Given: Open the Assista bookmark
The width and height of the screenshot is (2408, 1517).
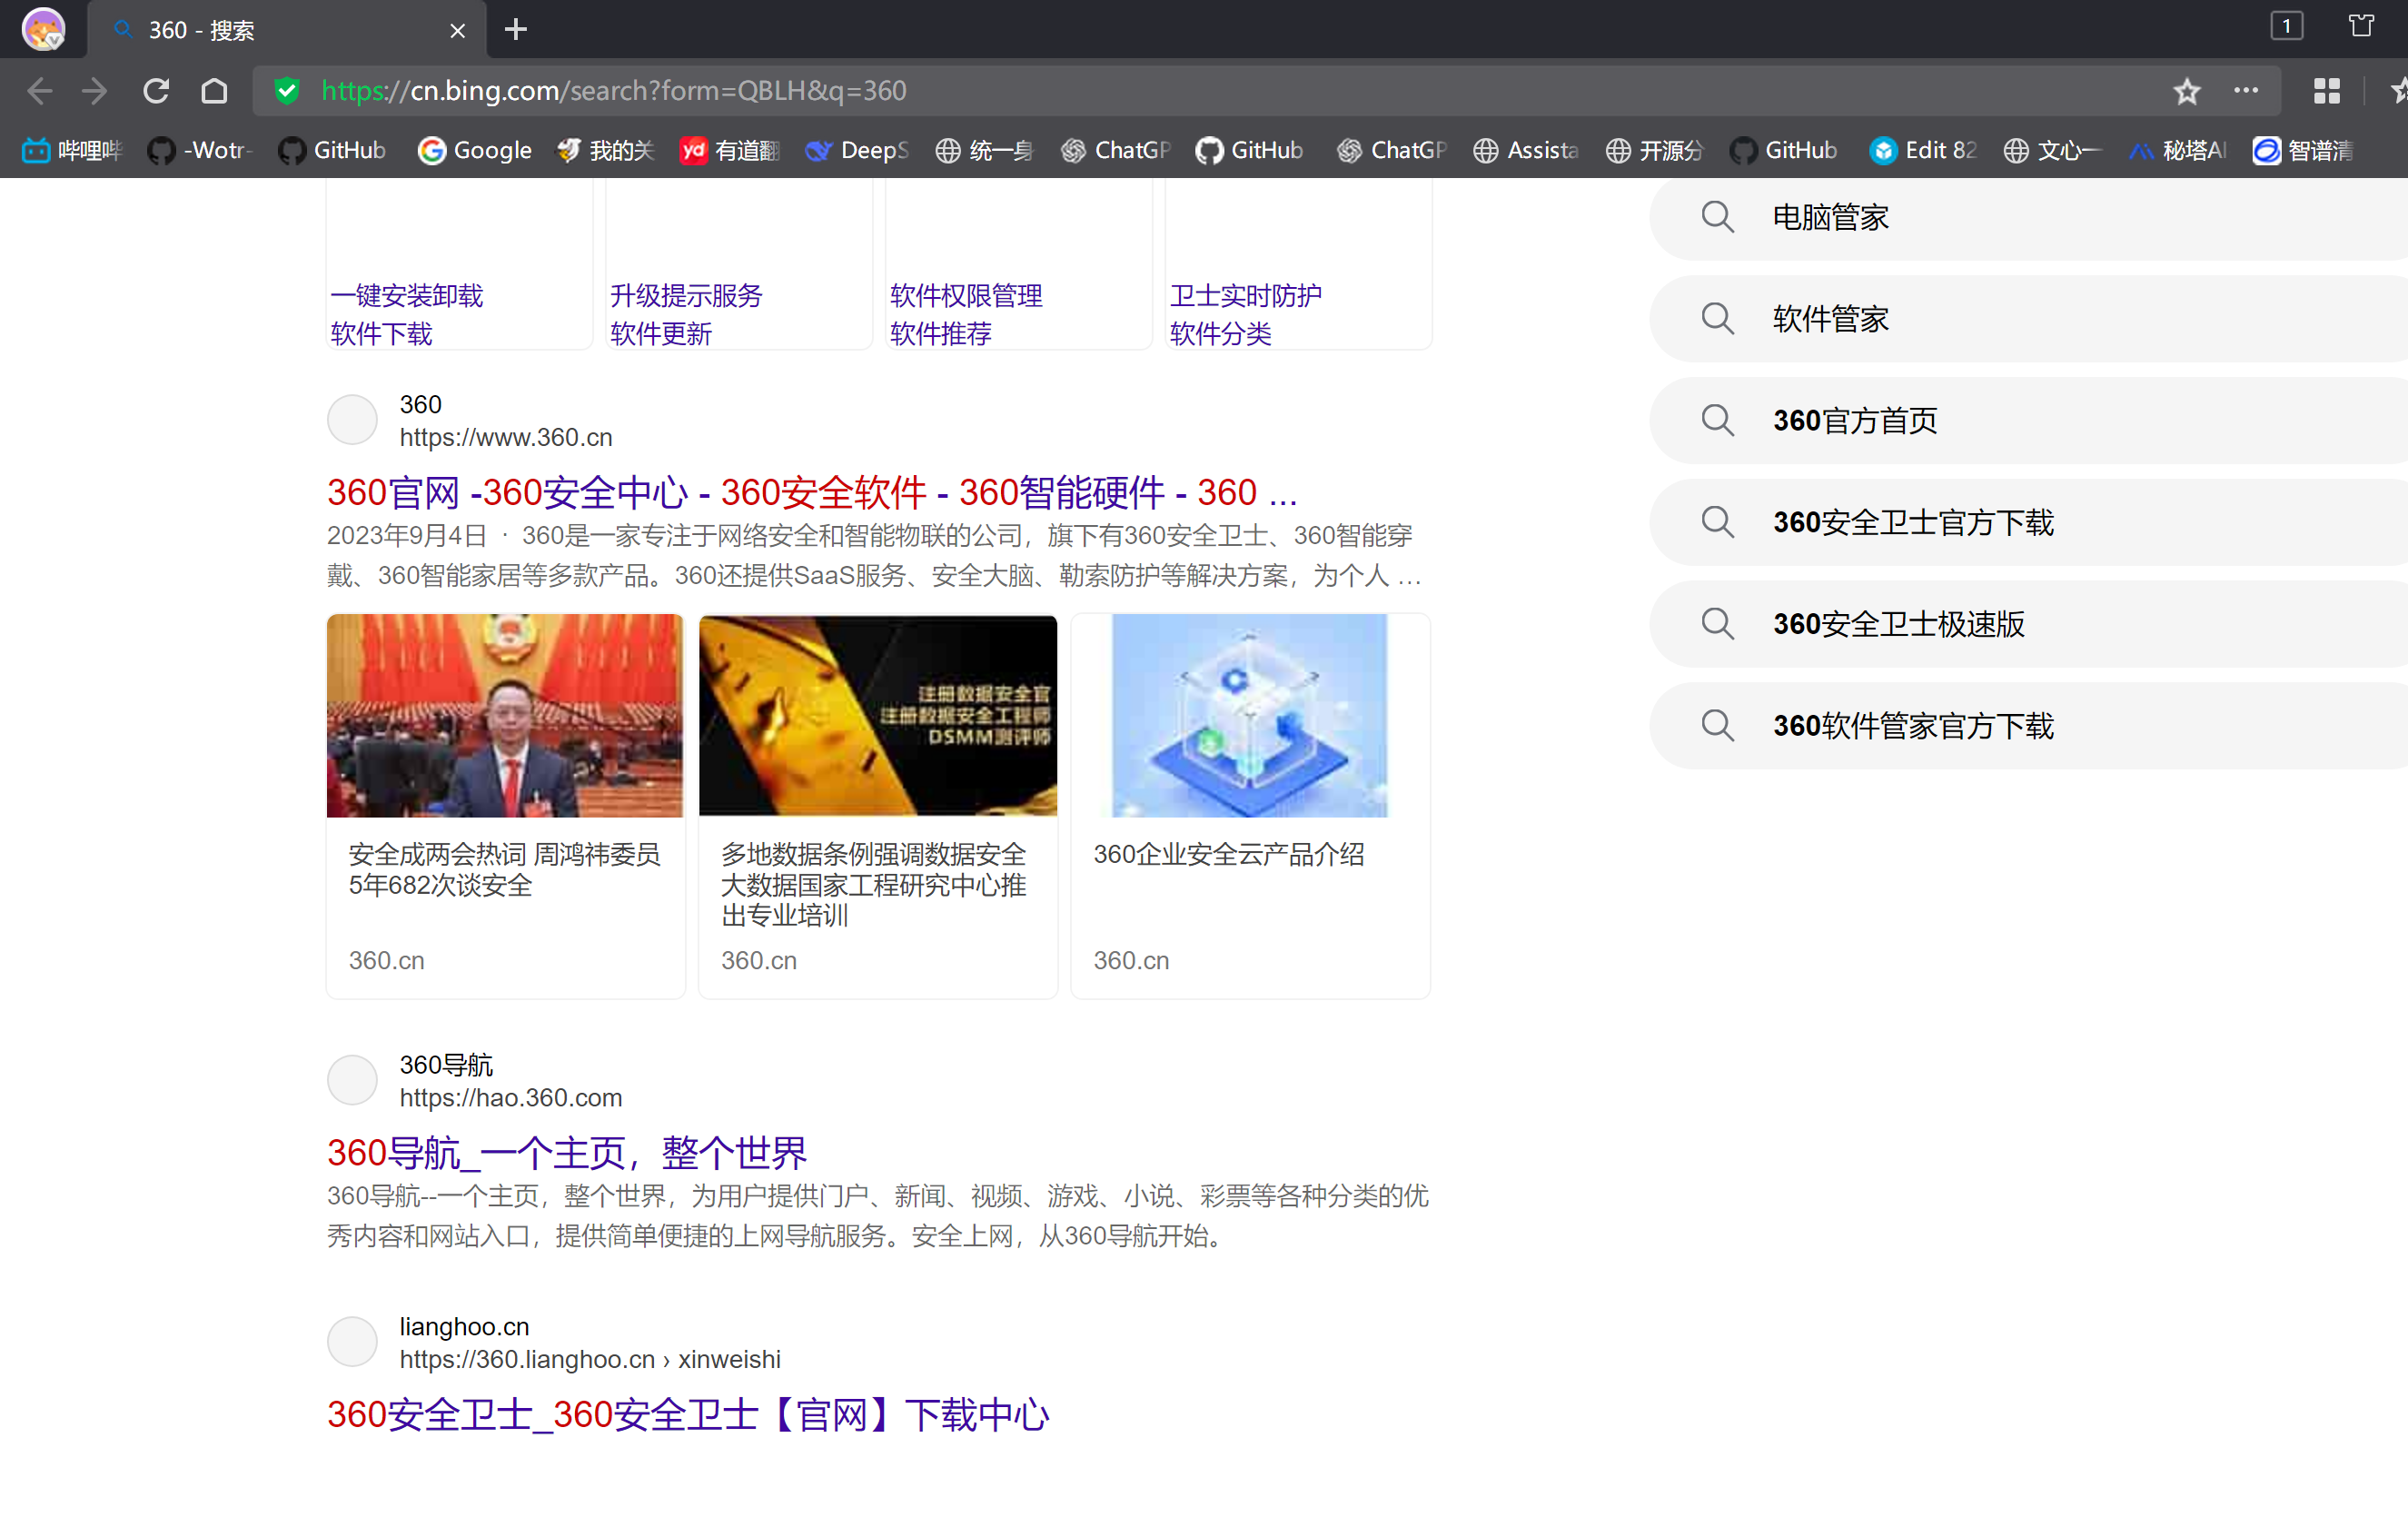Looking at the screenshot, I should (1525, 150).
